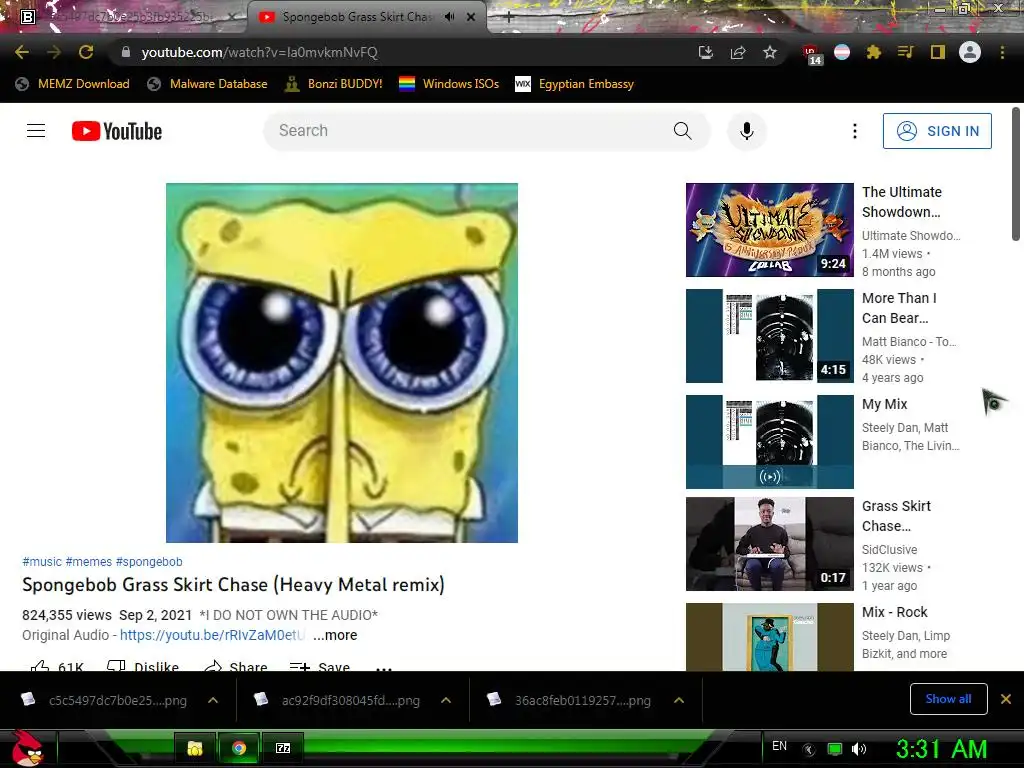Like the video (61K)

[57, 666]
